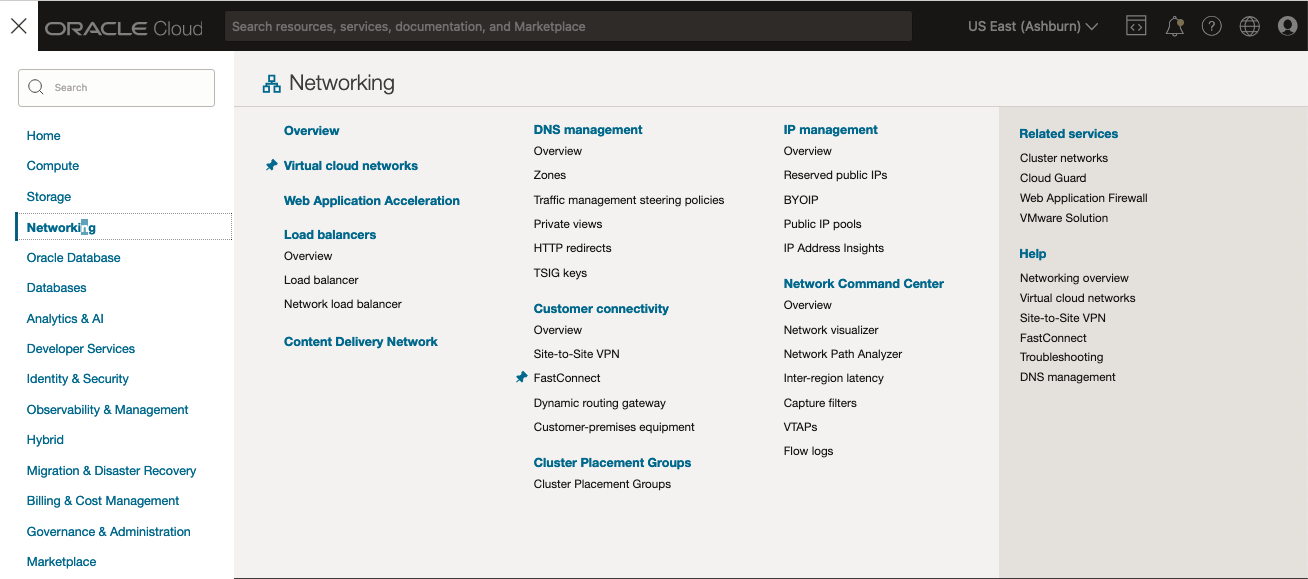Click the Networking section header icon

coord(271,84)
